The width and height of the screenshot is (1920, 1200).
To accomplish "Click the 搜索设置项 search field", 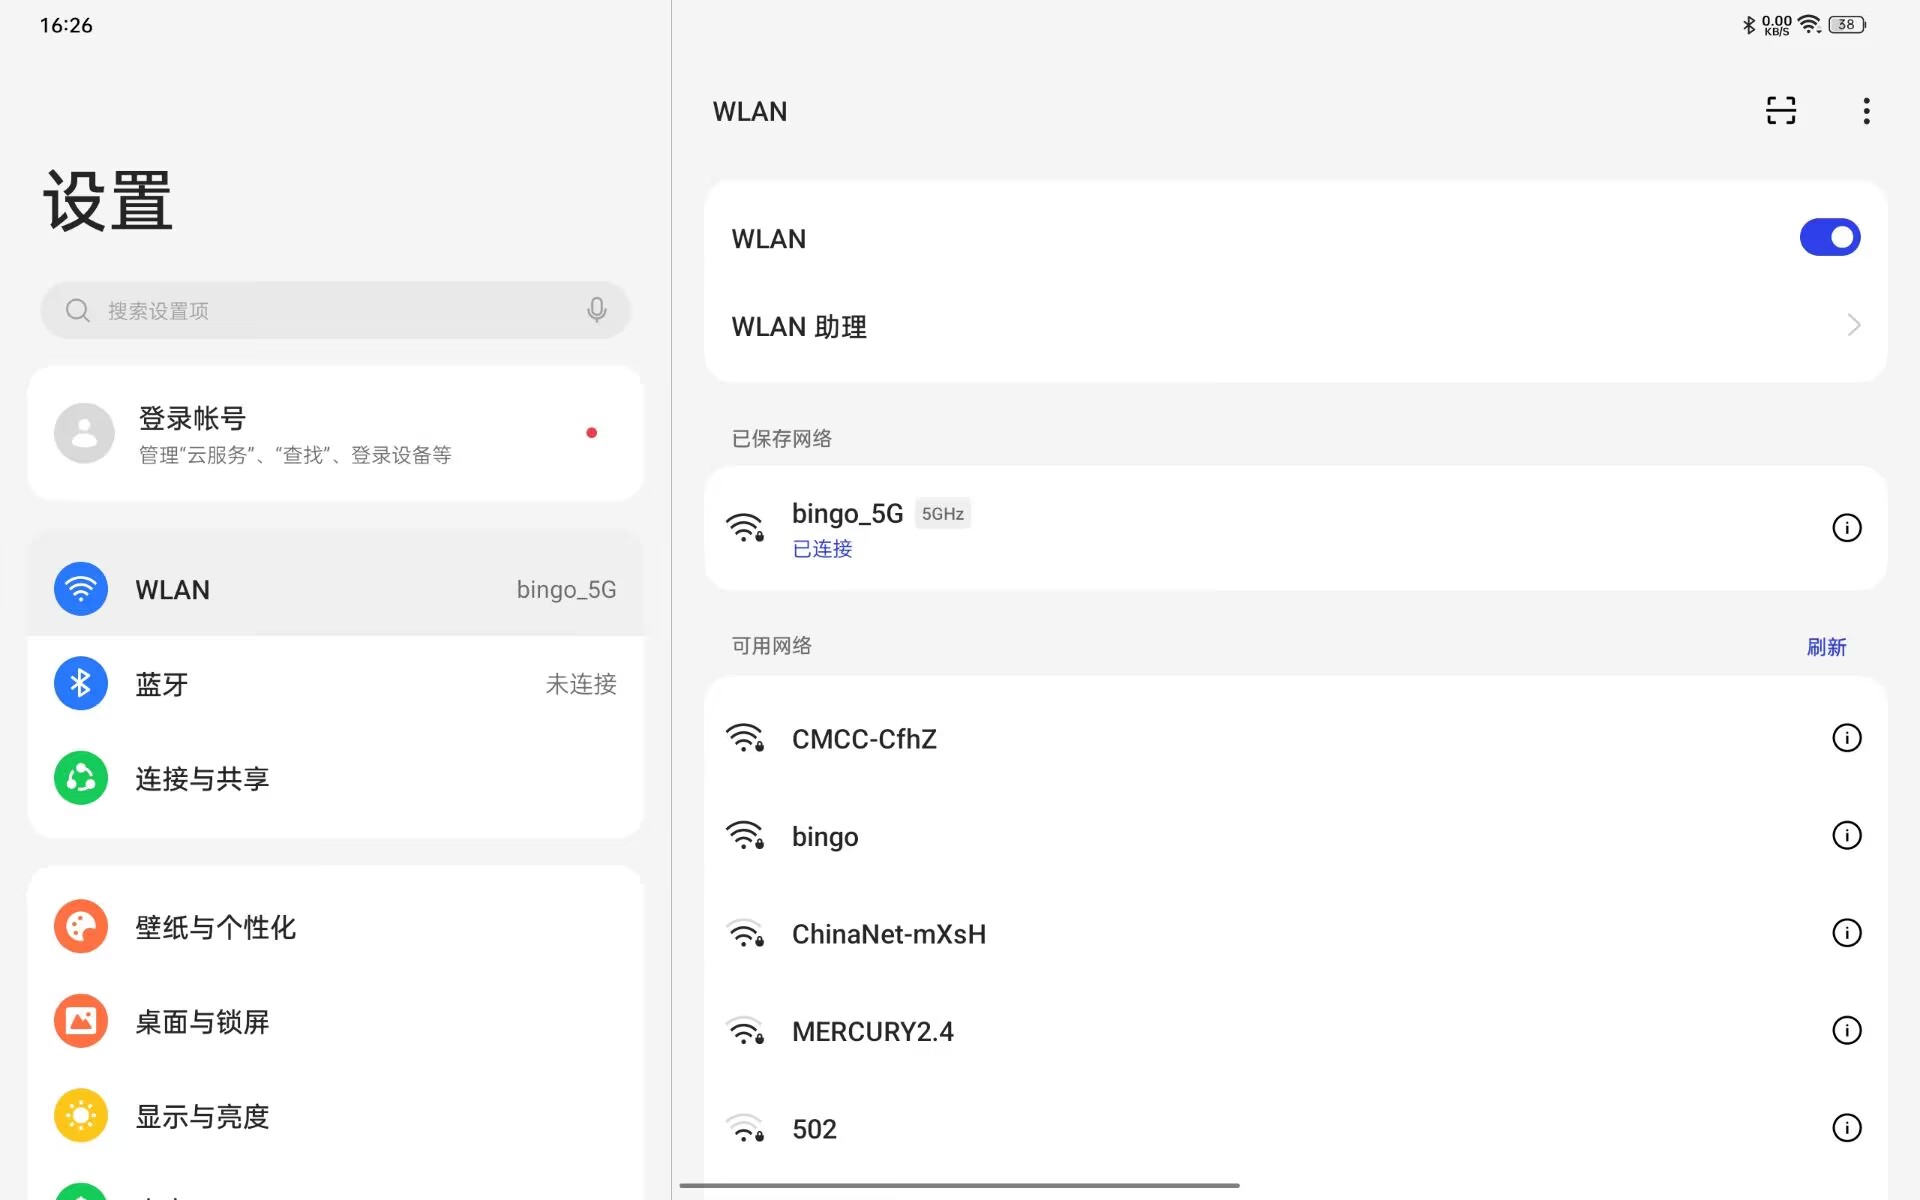I will coord(330,310).
